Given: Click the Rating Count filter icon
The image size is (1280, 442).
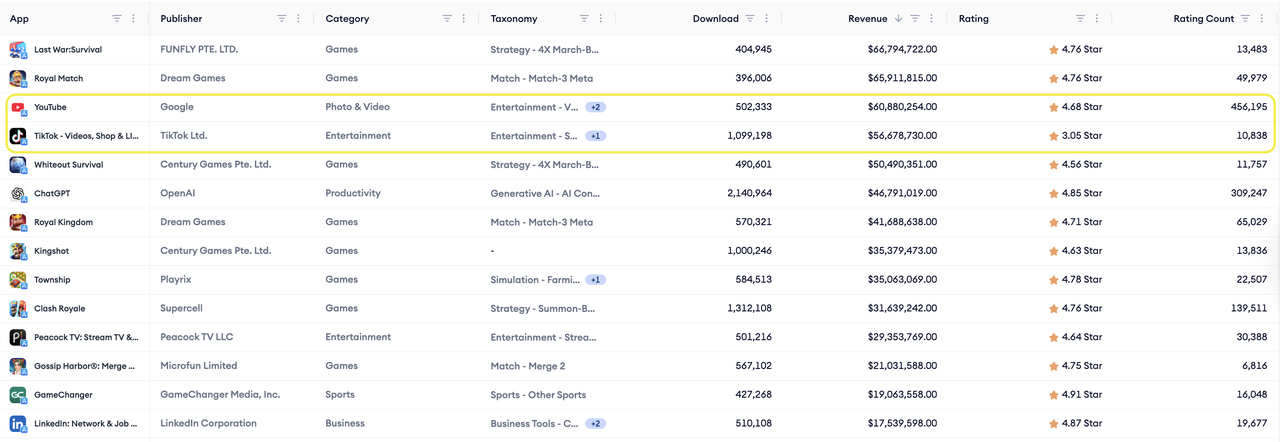Looking at the screenshot, I should pyautogui.click(x=1246, y=18).
